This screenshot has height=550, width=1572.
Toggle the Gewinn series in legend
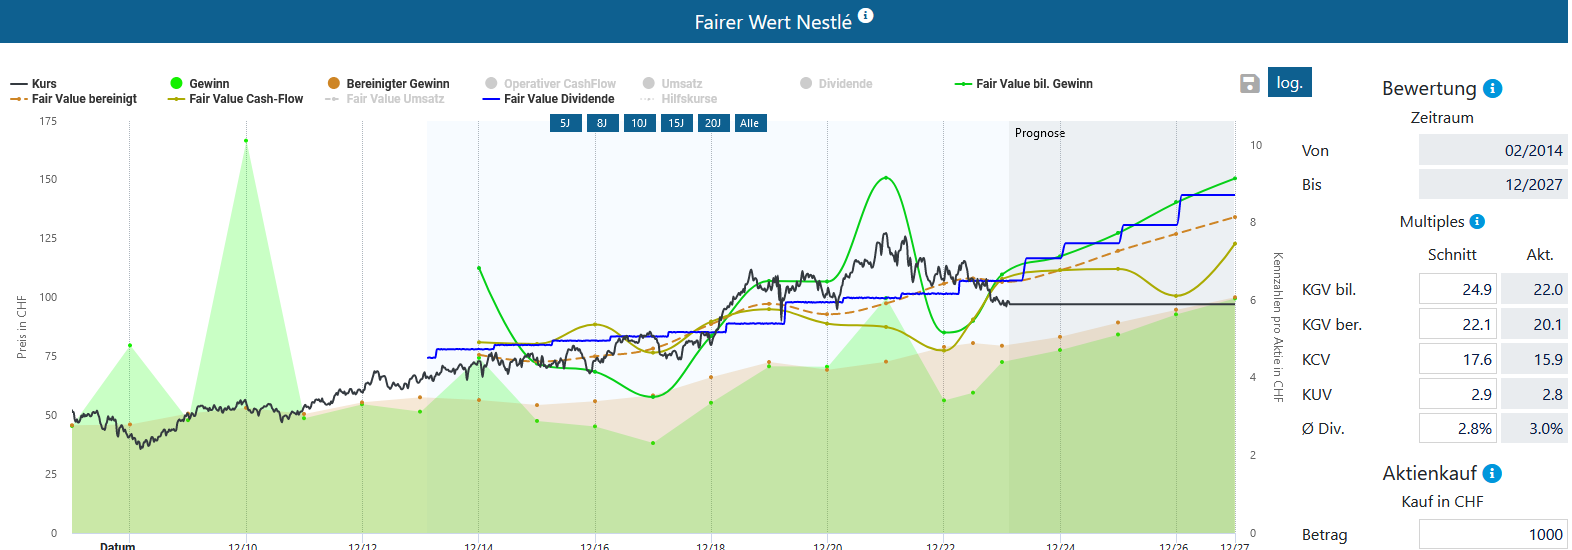pyautogui.click(x=200, y=84)
